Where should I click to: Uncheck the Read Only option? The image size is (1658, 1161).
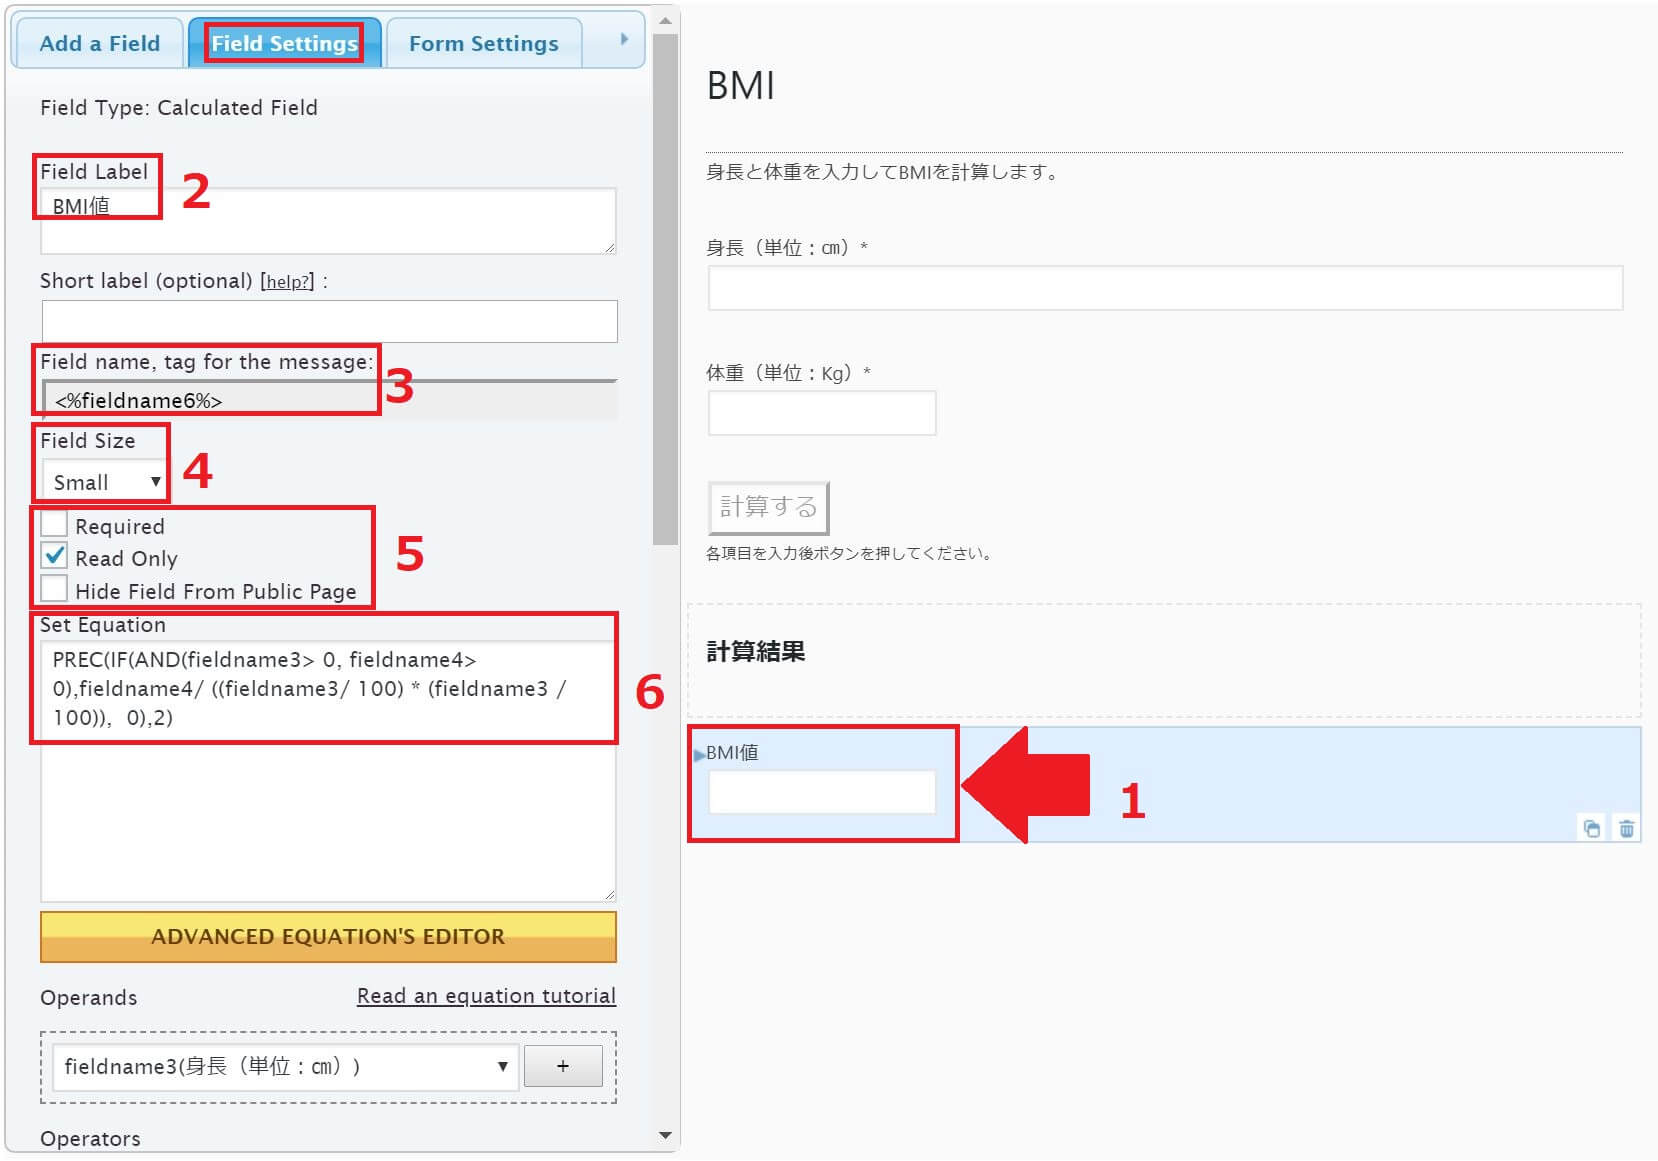53,556
